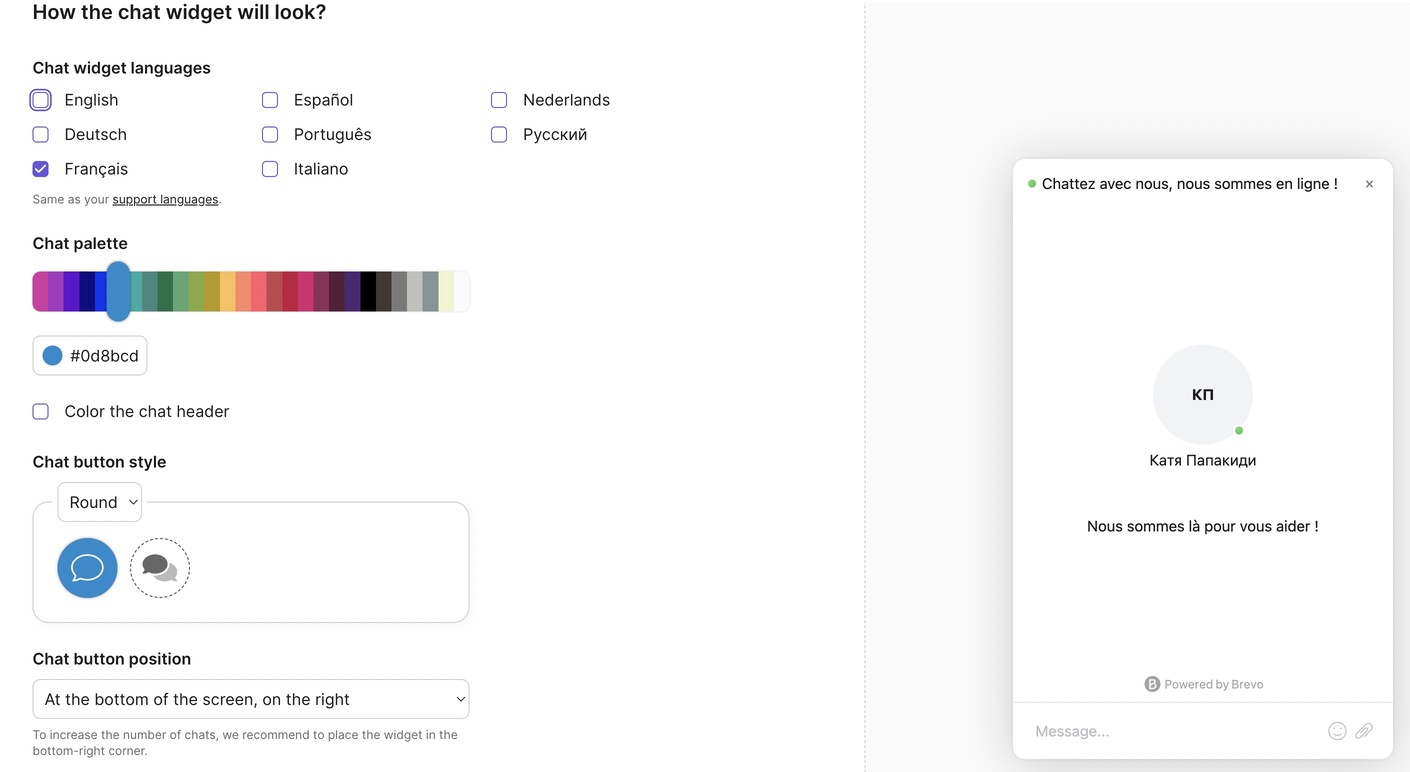1410x772 pixels.
Task: Click the Brevo logo next to Powered by Brevo
Action: pos(1152,683)
